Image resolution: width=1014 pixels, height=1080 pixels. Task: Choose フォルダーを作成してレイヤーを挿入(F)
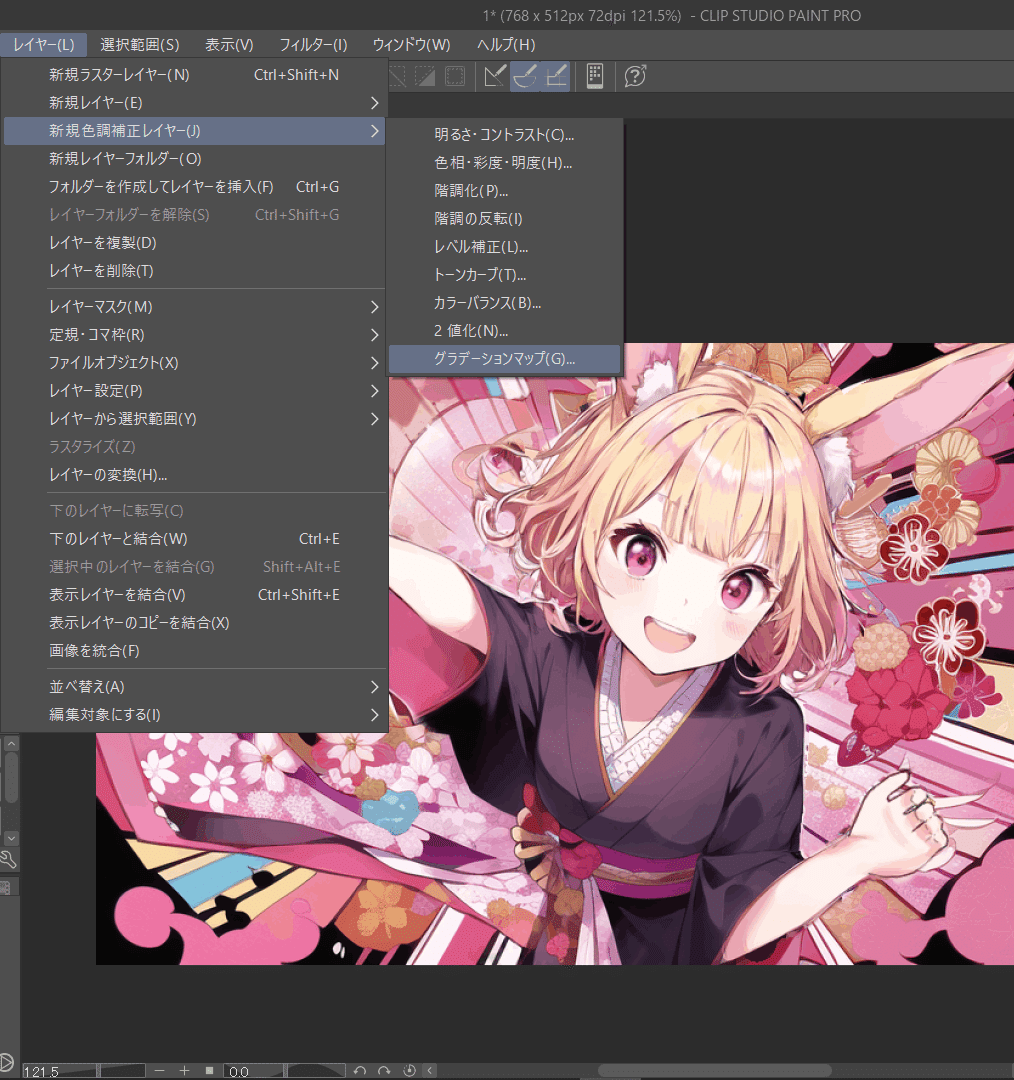(x=195, y=187)
